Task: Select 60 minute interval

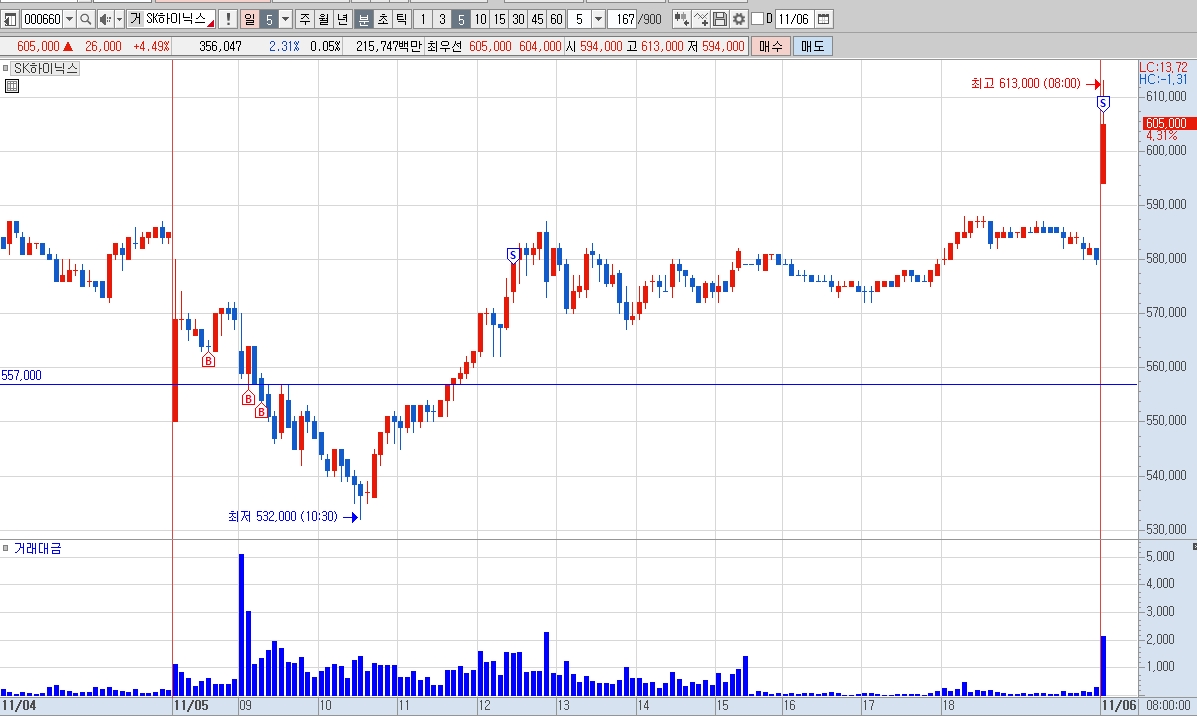Action: (x=557, y=19)
